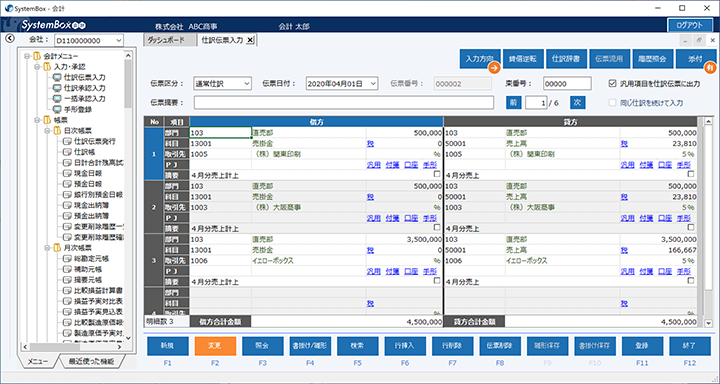Click the report icon beside 預金日報

tap(67, 184)
